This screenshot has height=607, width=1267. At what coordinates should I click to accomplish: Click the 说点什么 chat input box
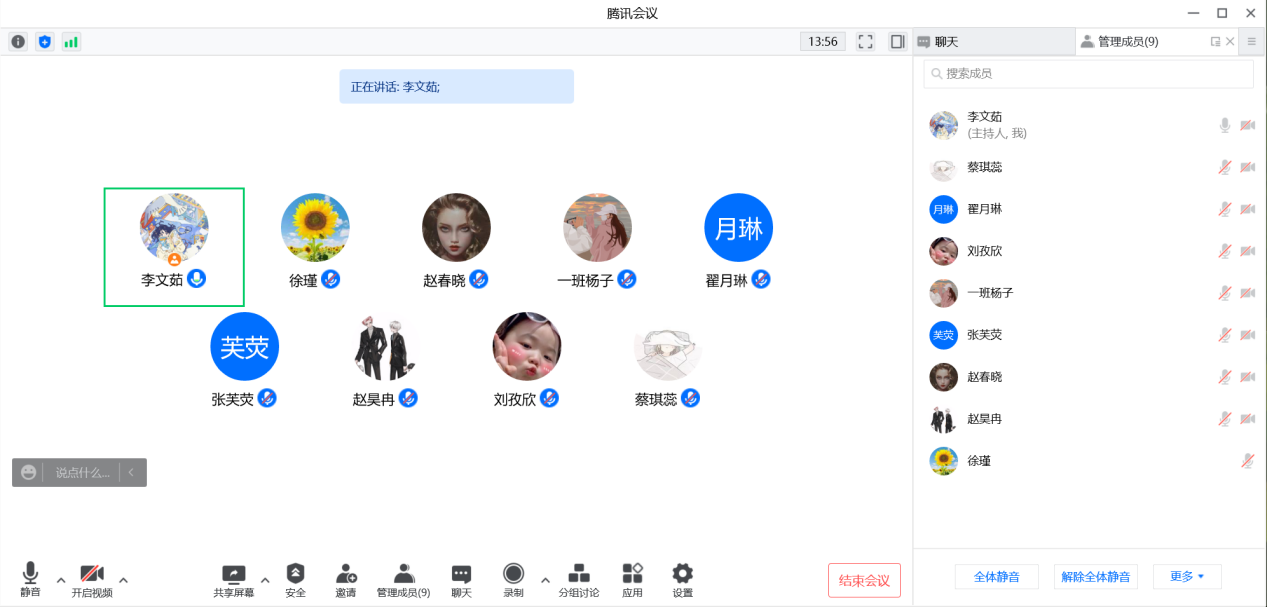82,473
